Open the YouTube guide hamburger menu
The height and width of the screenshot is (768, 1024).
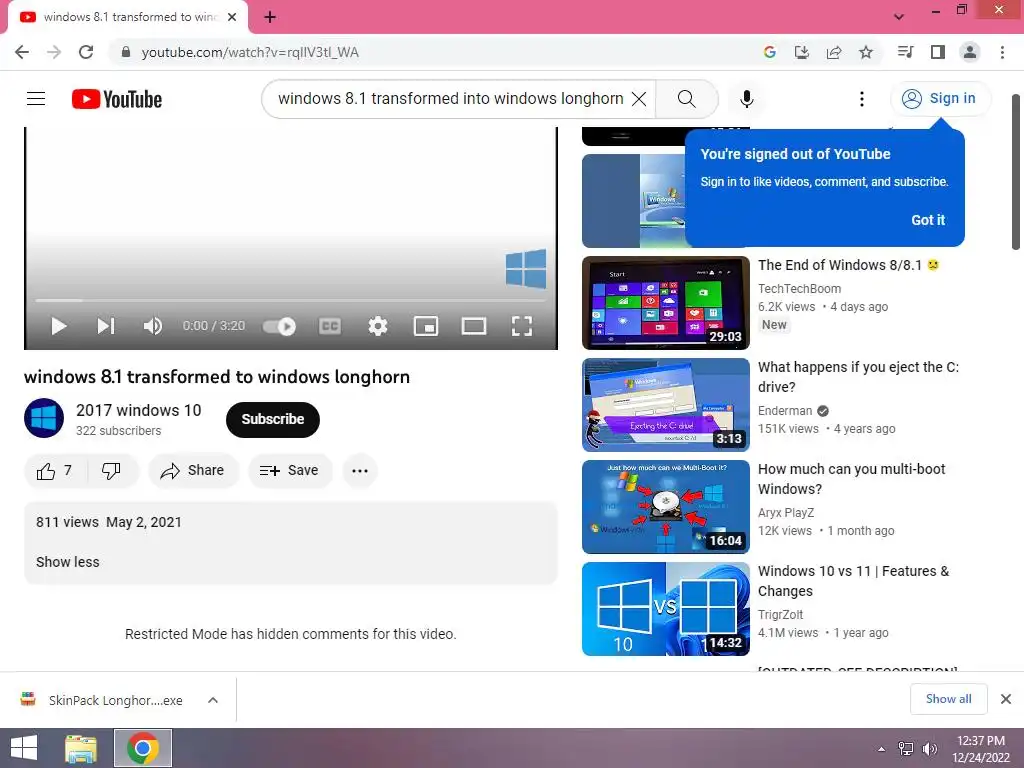coord(36,99)
